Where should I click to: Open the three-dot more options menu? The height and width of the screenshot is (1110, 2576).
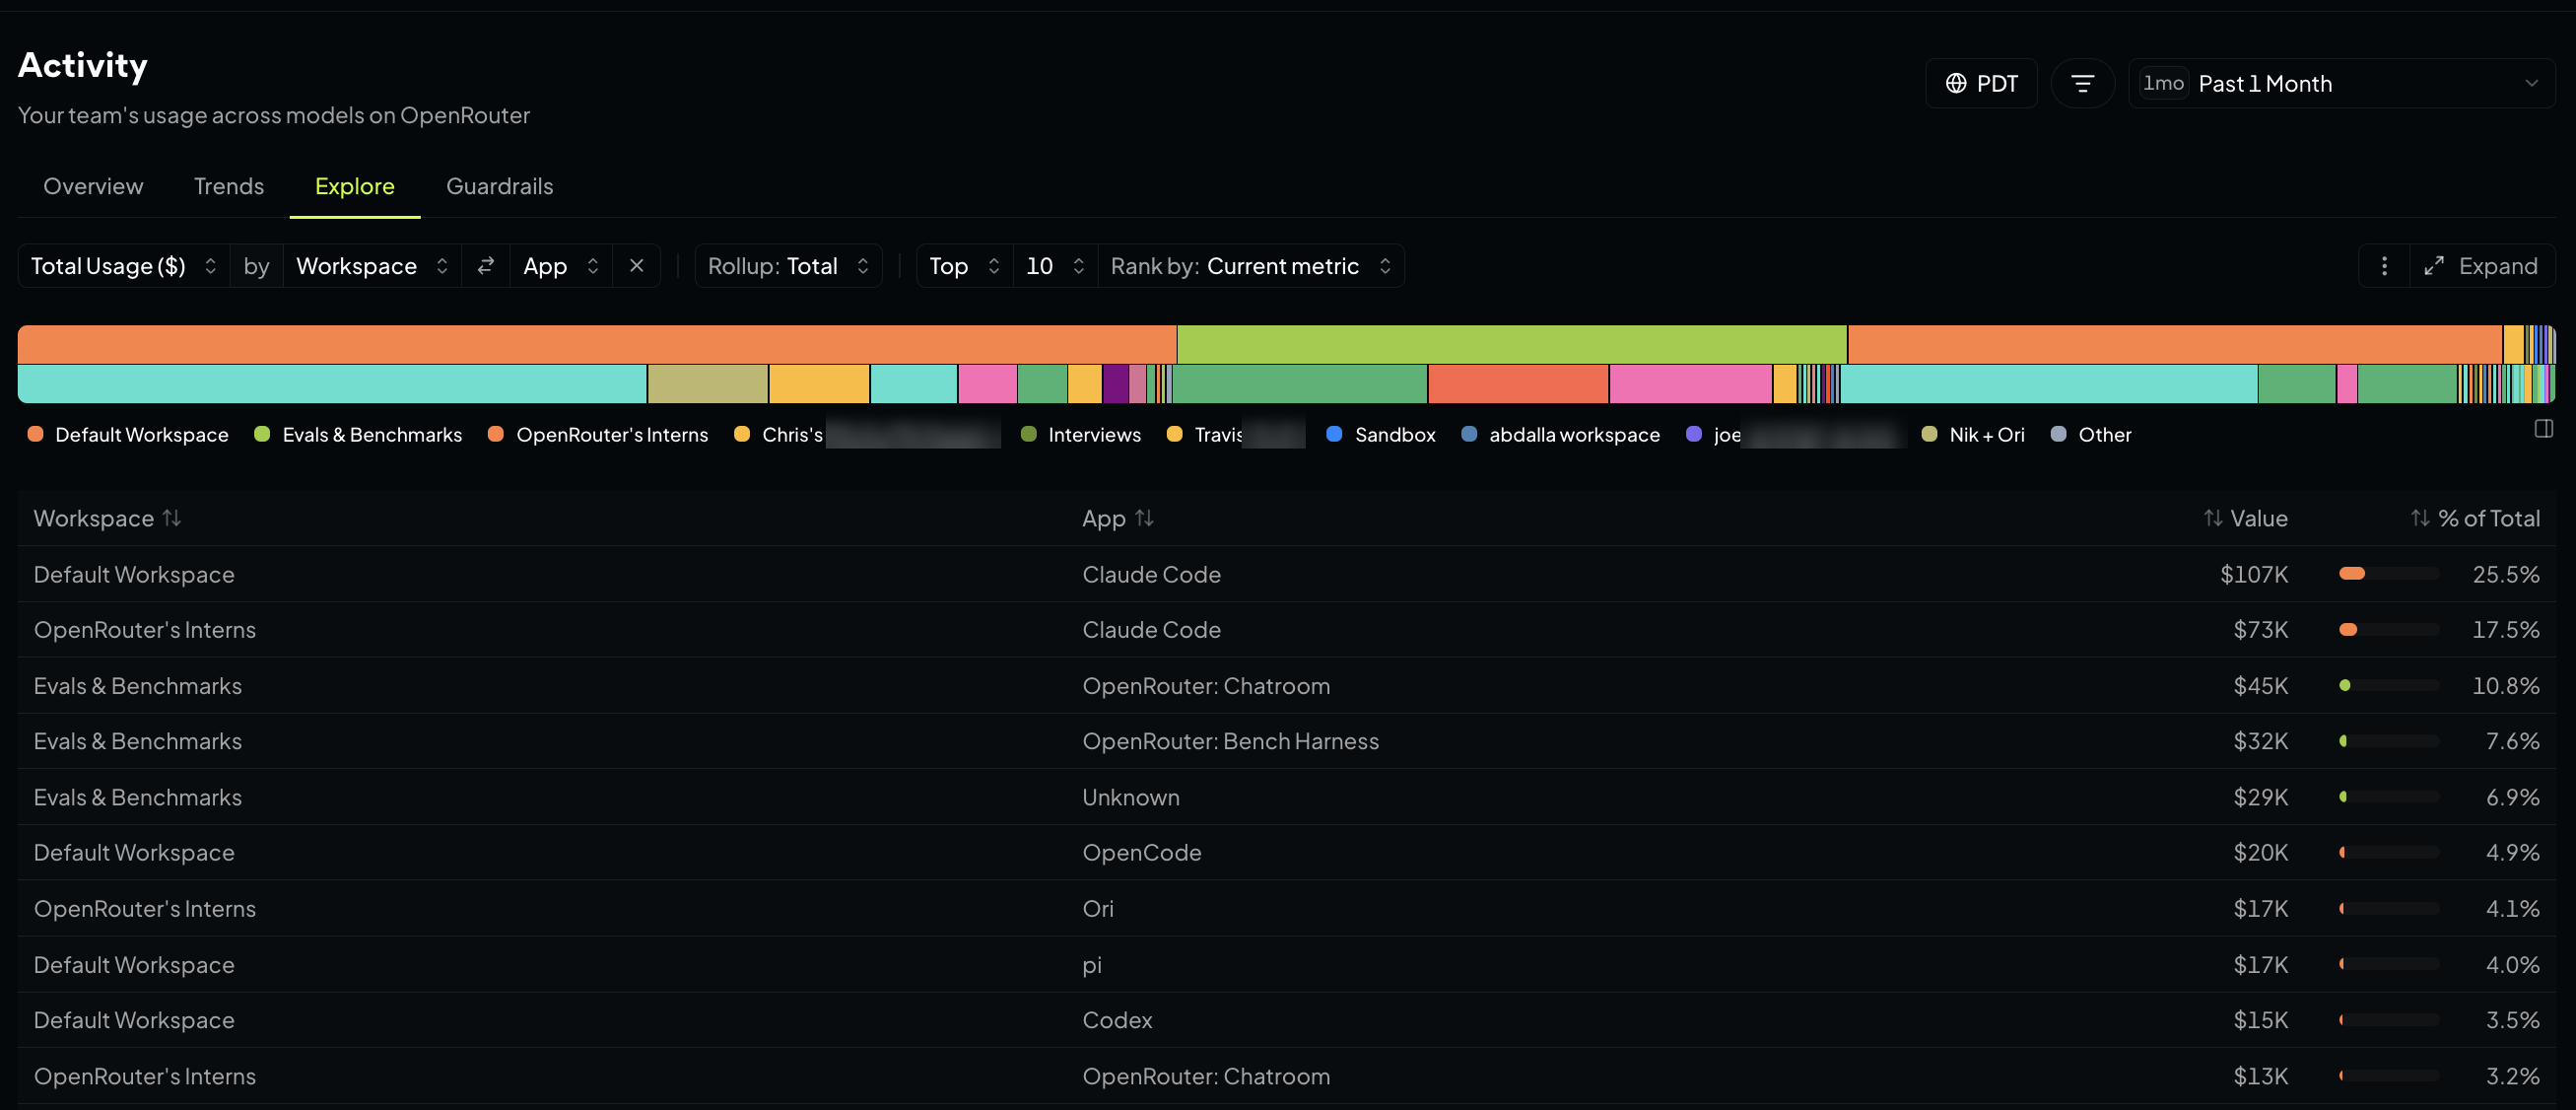tap(2384, 266)
